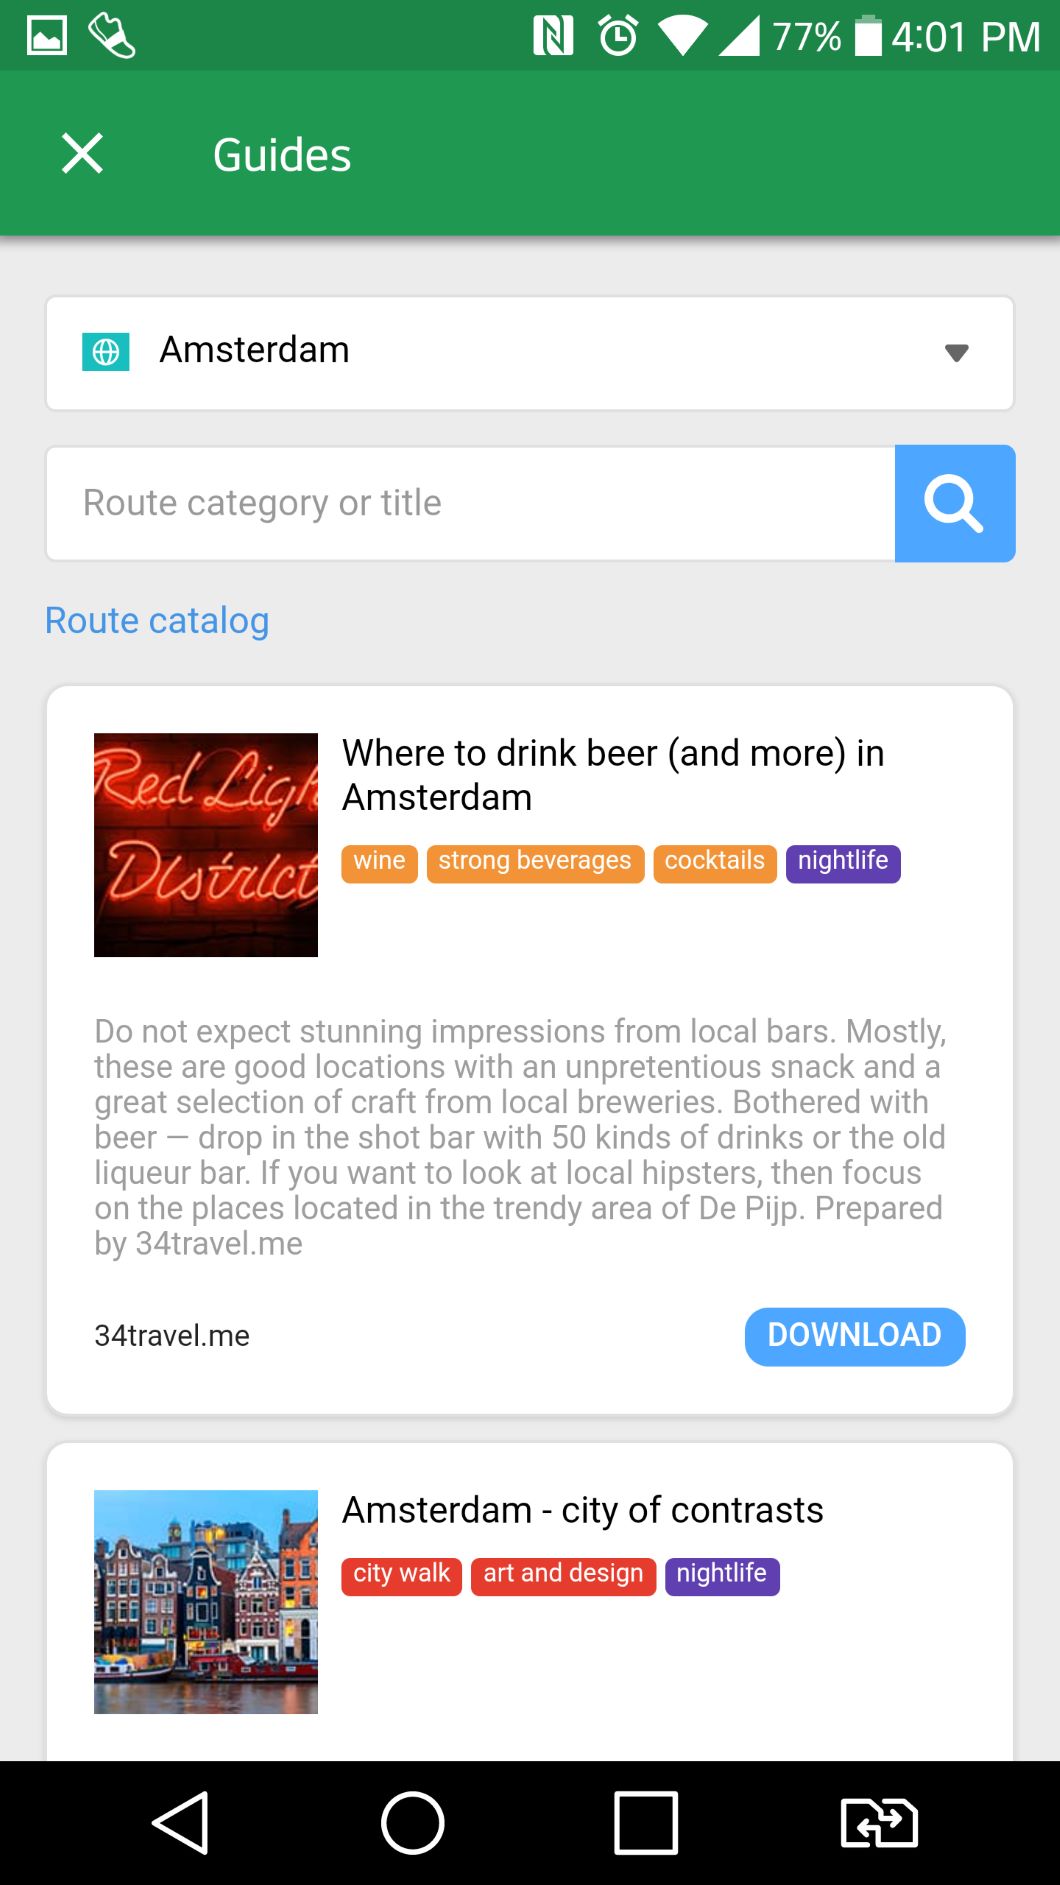This screenshot has height=1885, width=1060.
Task: Select the city walk tag
Action: [x=401, y=1576]
